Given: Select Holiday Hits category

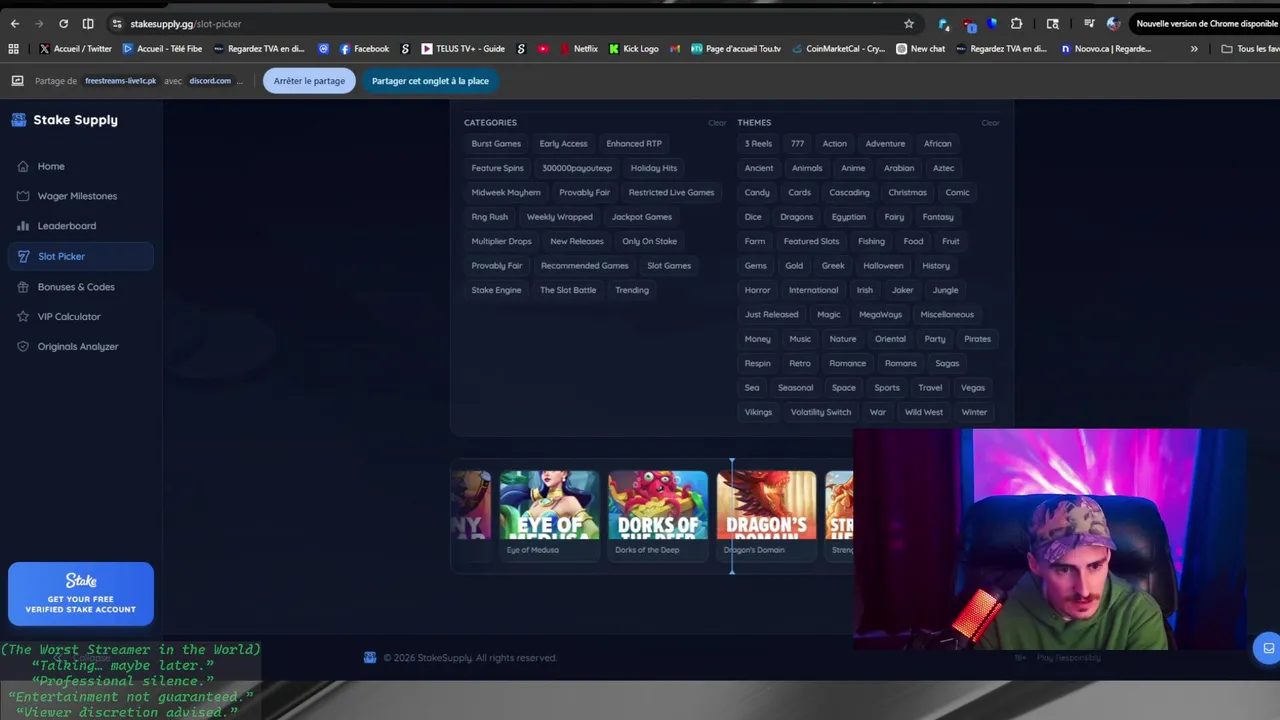Looking at the screenshot, I should click(x=654, y=168).
